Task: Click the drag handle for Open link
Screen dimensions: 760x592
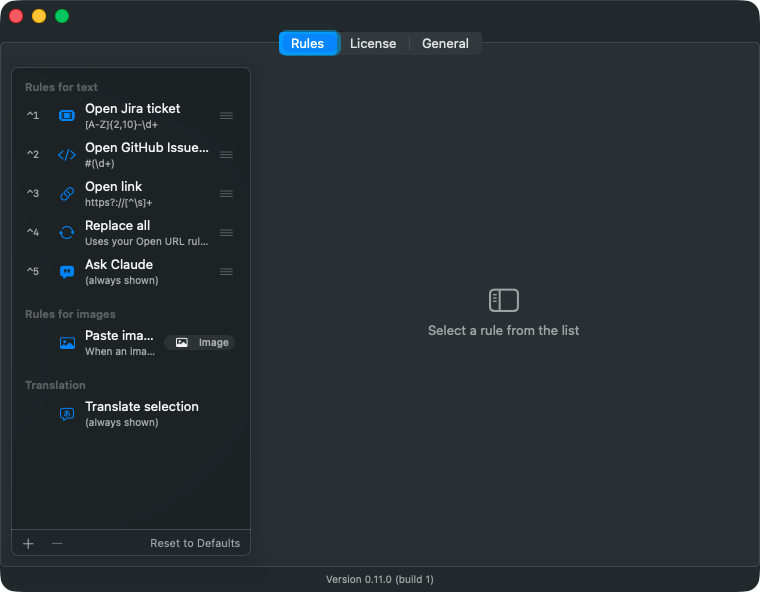Action: (226, 193)
